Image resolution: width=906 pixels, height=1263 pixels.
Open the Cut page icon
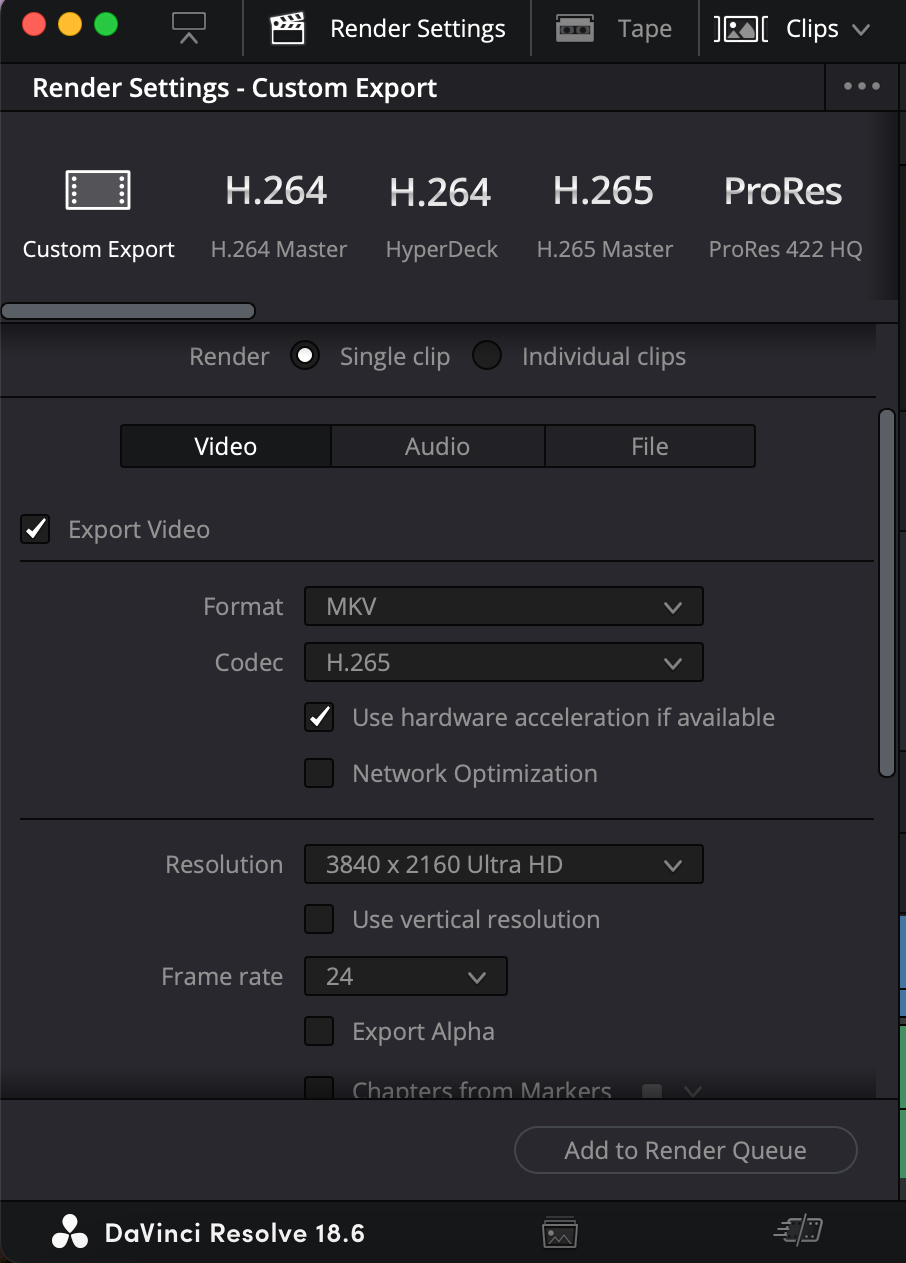coord(798,1231)
